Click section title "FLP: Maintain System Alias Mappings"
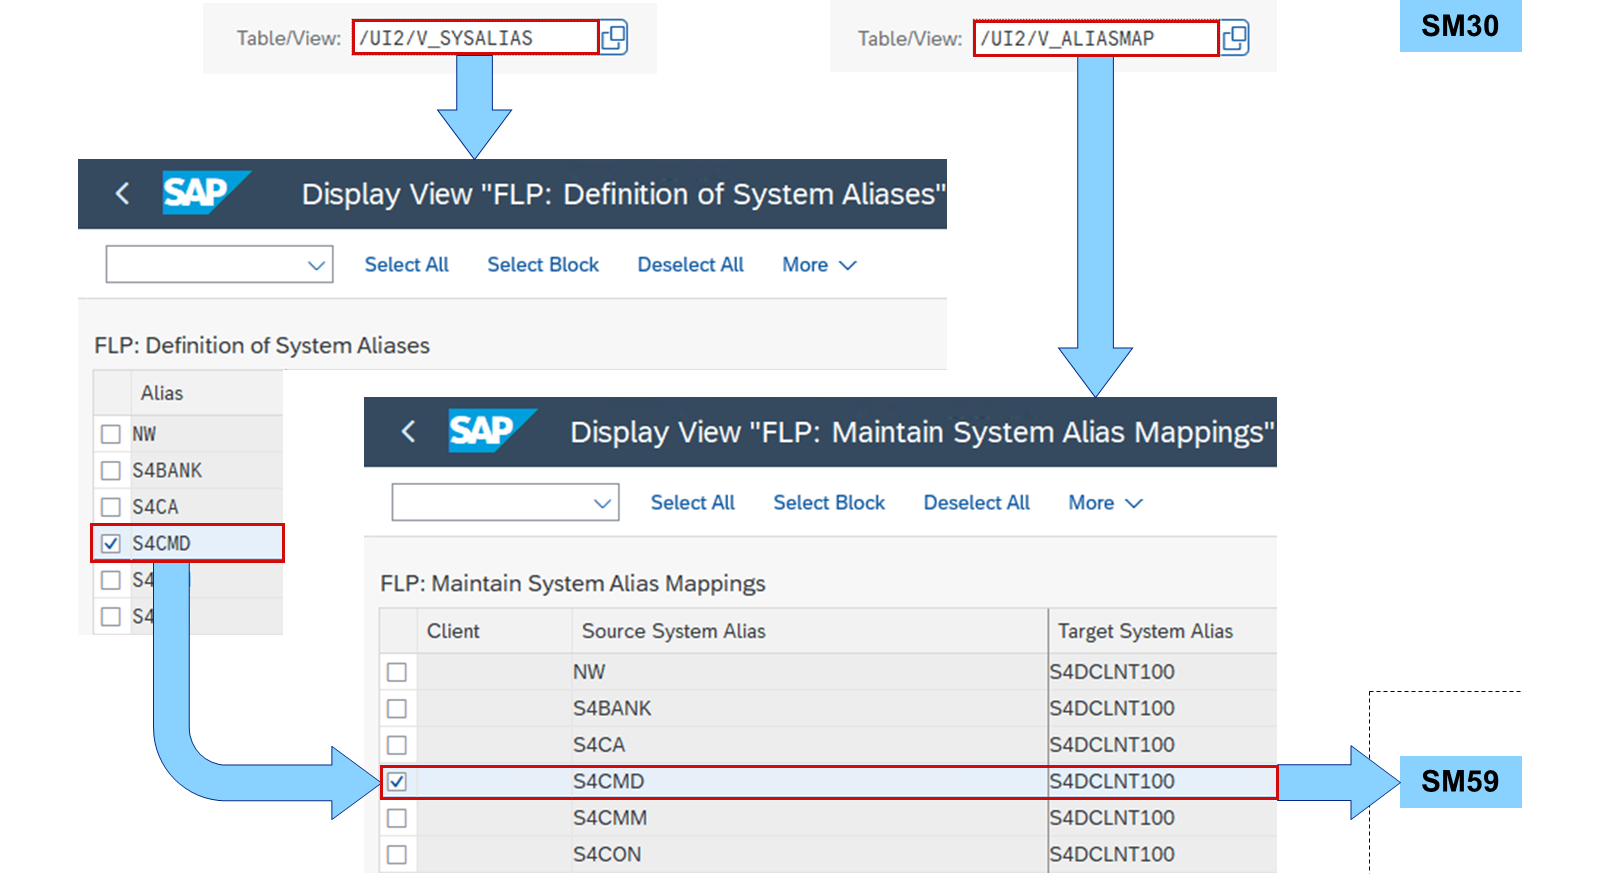 573,583
